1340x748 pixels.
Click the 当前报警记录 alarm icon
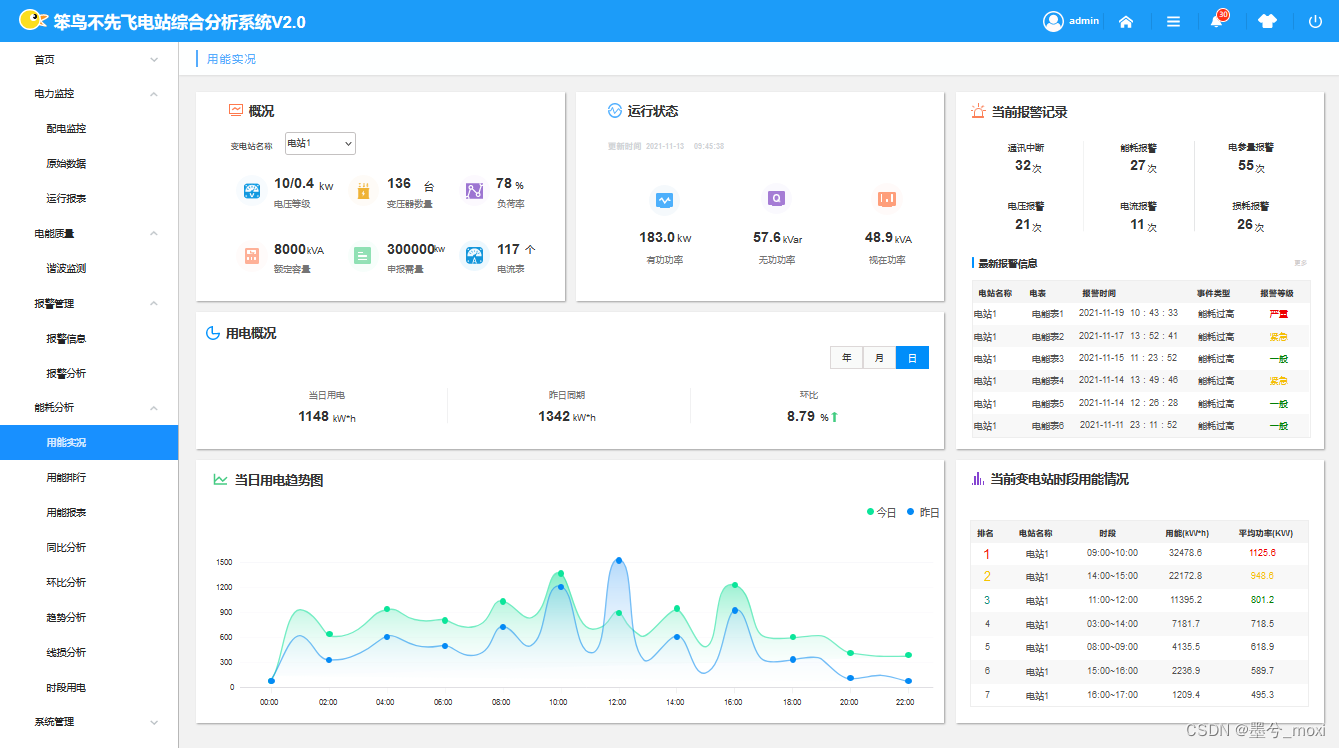978,111
